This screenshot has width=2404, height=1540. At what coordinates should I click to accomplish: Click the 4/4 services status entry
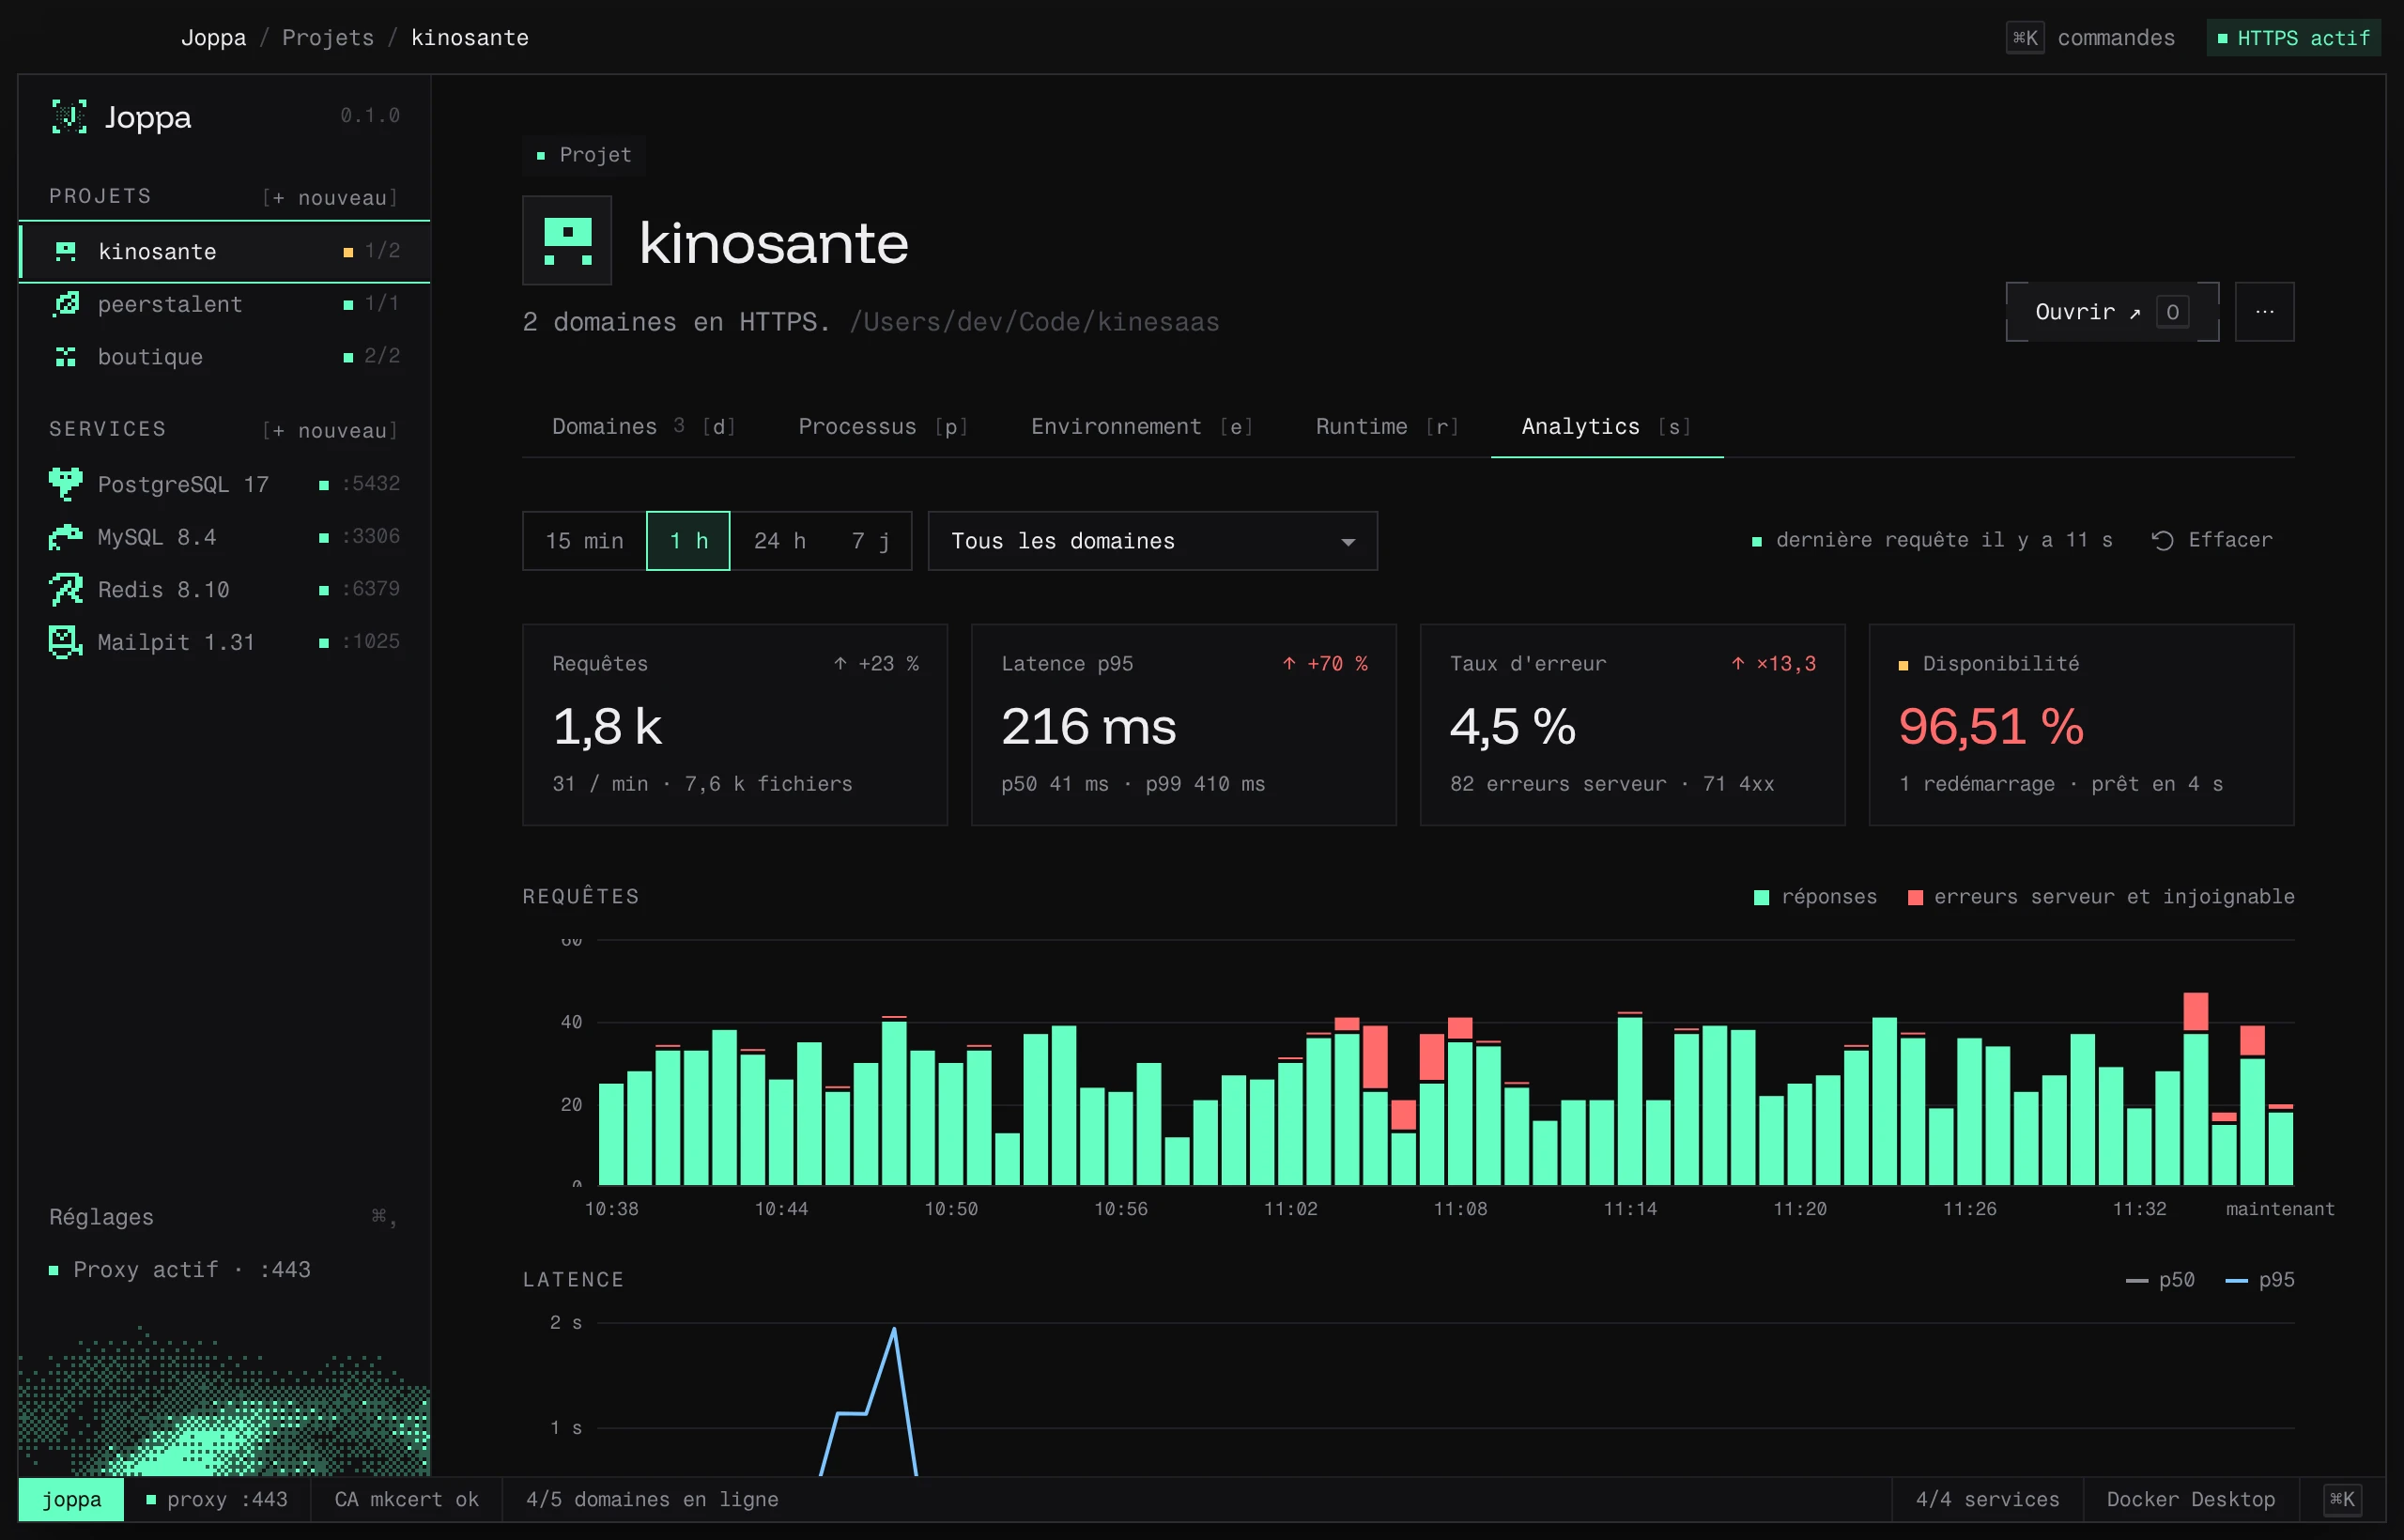point(1987,1499)
